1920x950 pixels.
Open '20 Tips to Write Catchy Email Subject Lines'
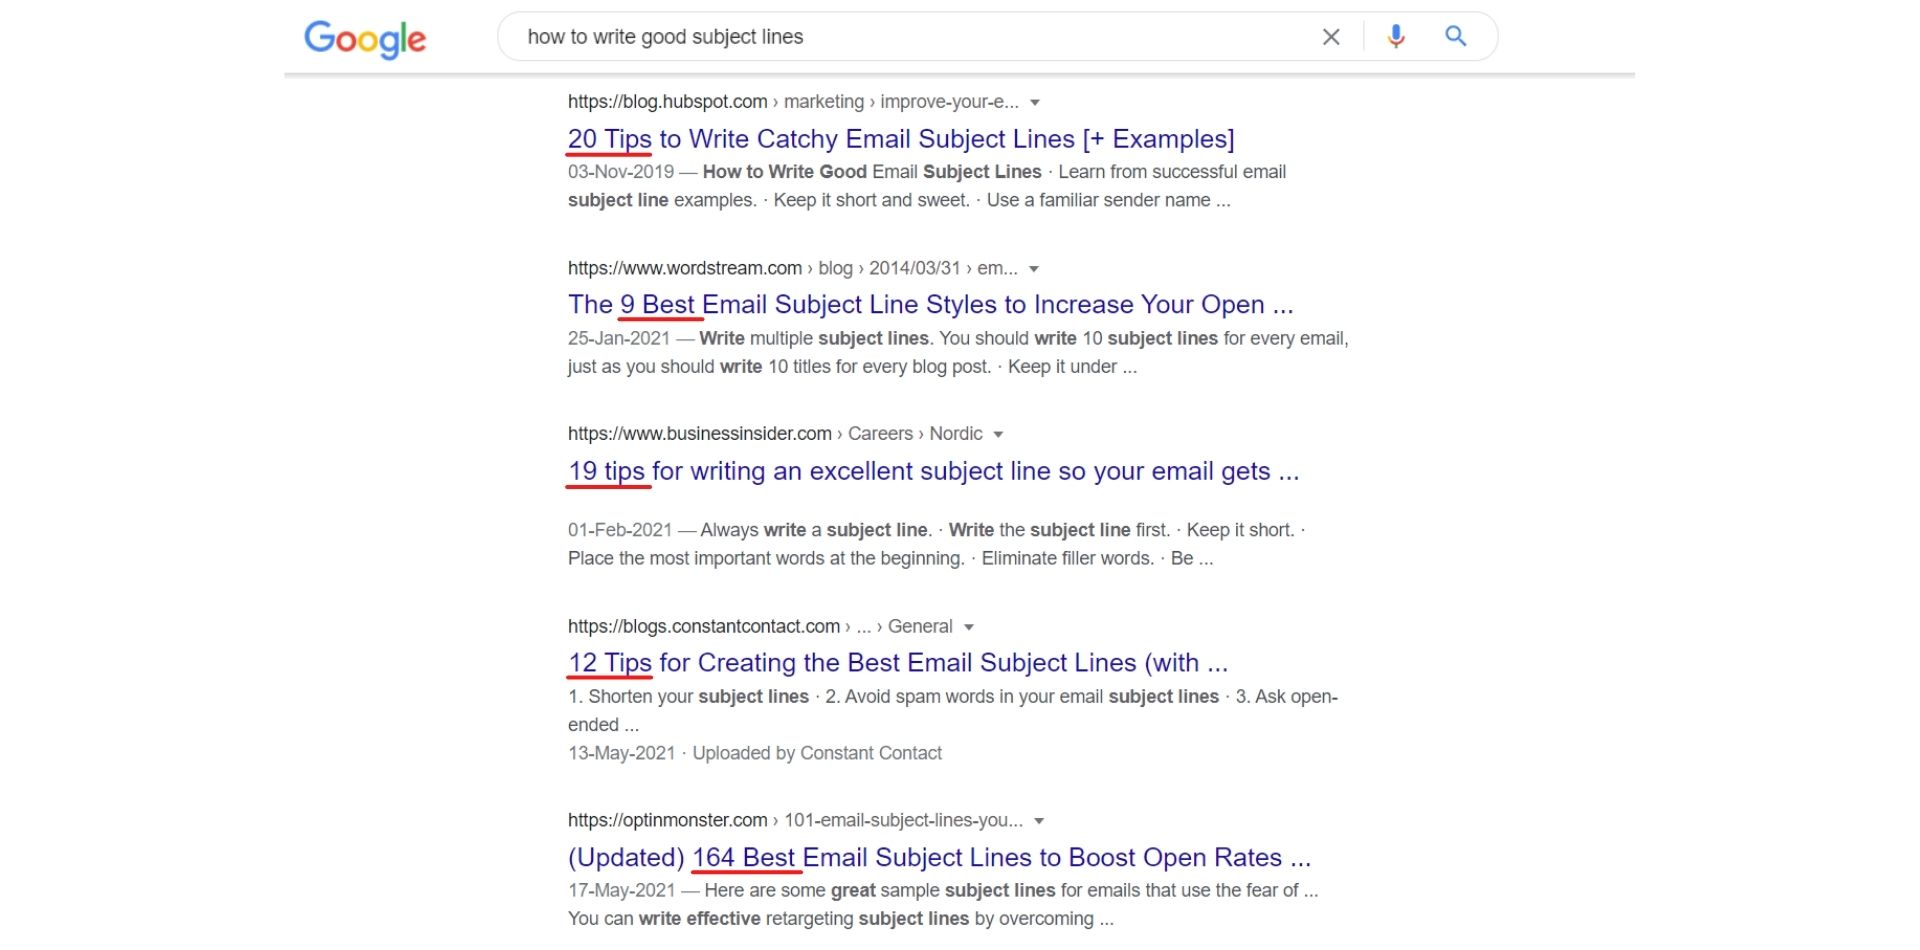900,139
